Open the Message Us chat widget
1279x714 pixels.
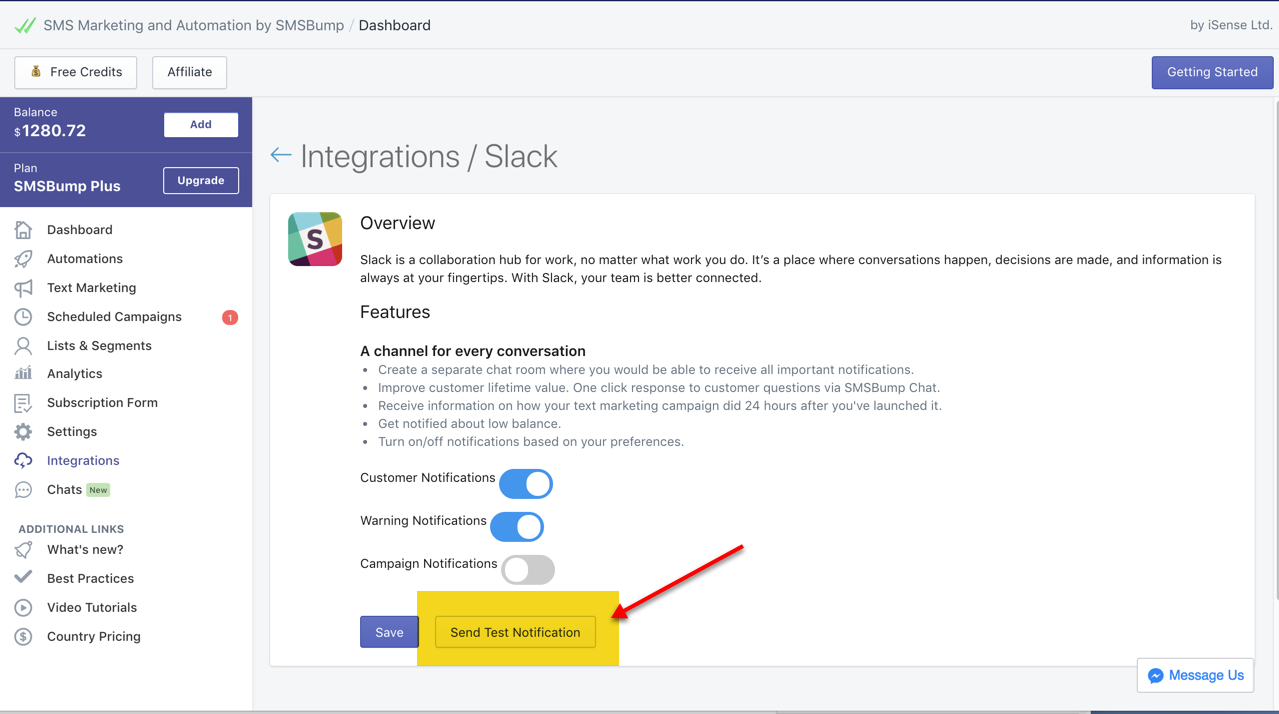click(x=1196, y=676)
